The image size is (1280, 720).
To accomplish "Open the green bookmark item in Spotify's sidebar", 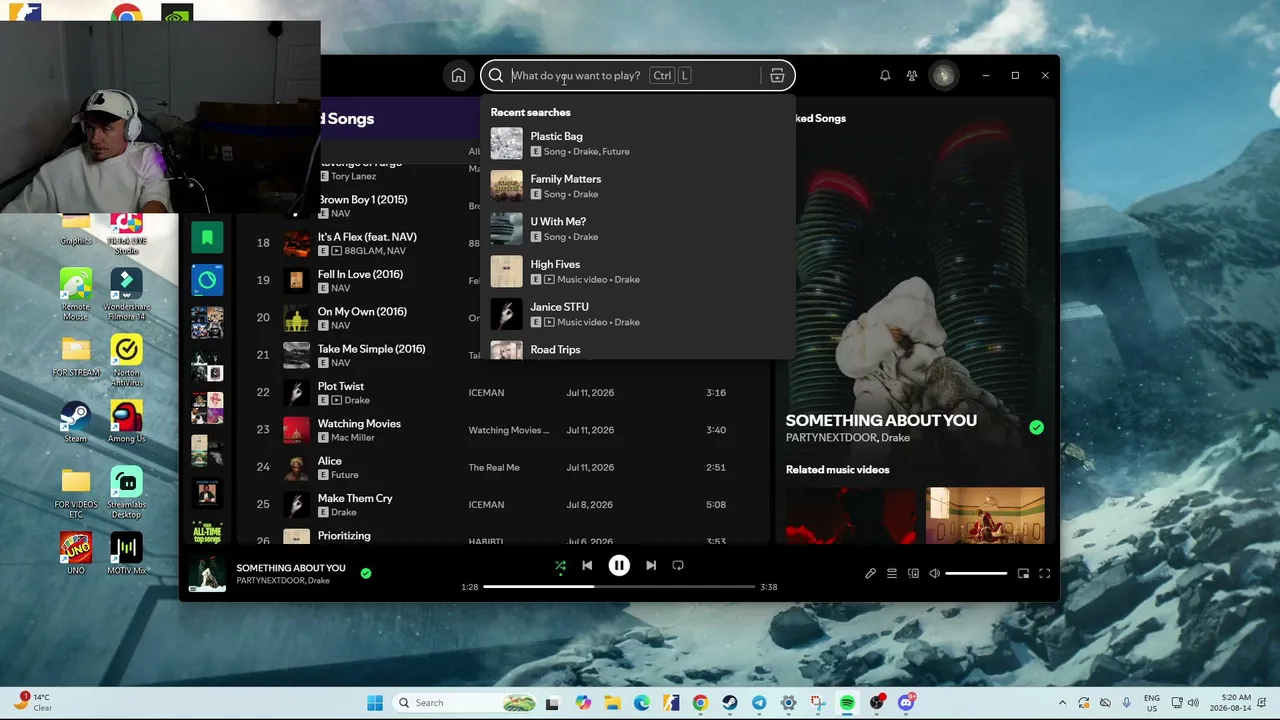I will [207, 237].
